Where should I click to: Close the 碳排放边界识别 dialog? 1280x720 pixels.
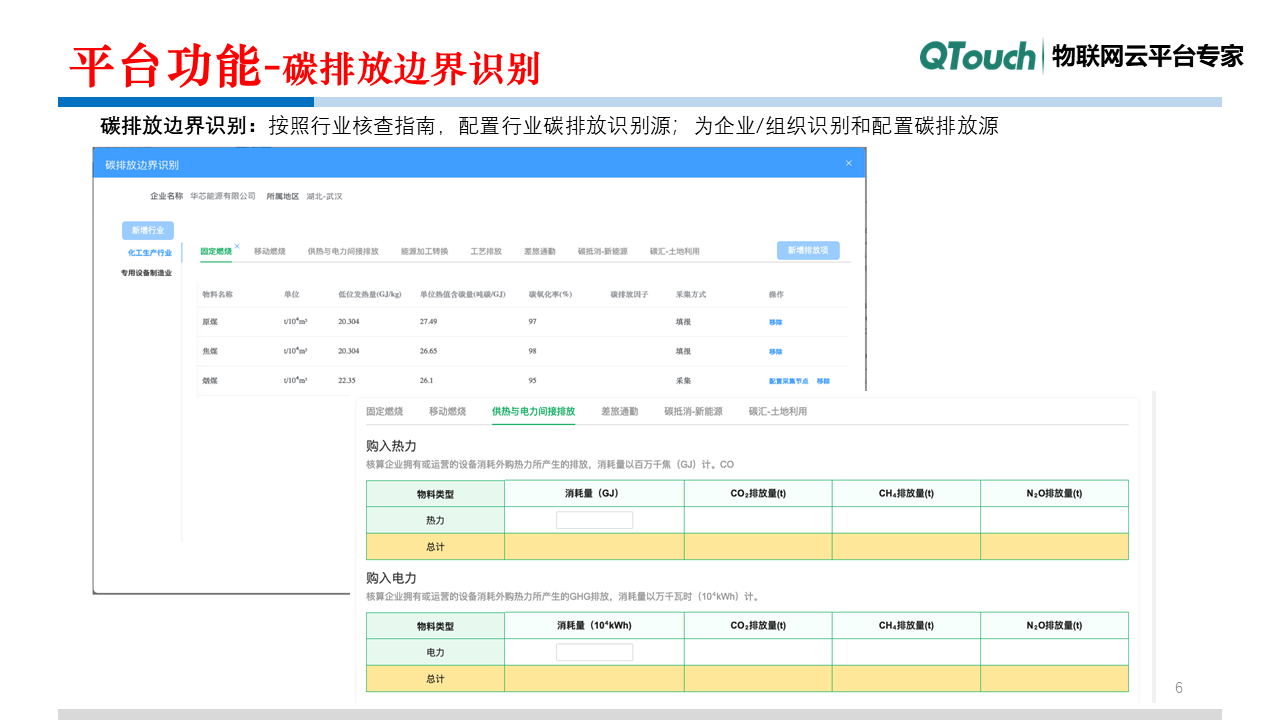(x=849, y=163)
